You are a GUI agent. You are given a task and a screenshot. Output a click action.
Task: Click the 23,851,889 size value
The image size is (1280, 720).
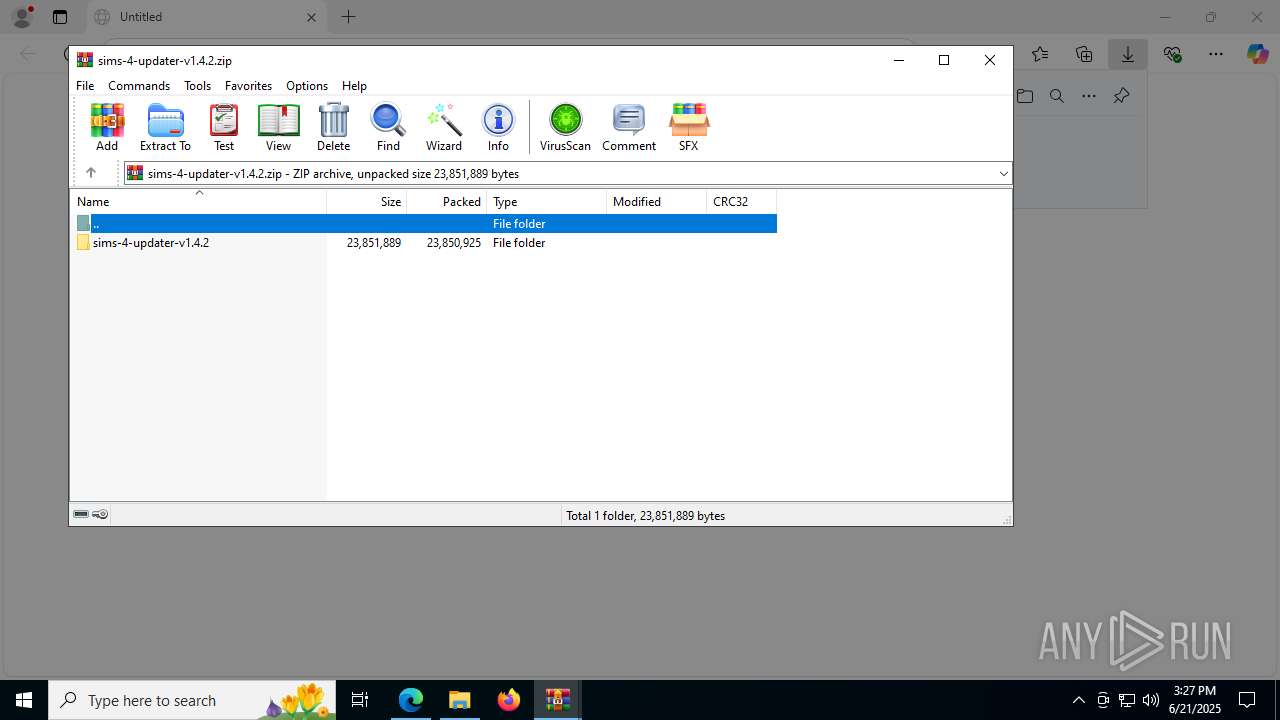coord(374,242)
